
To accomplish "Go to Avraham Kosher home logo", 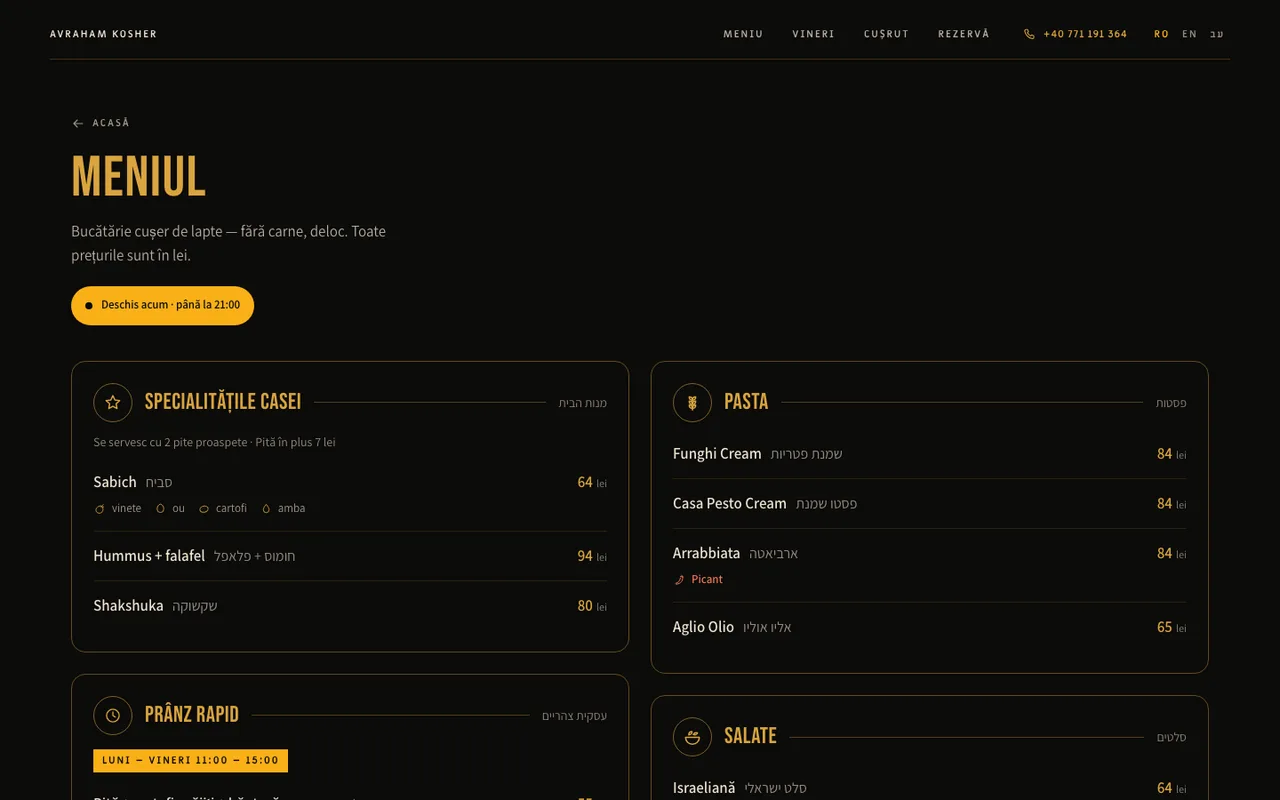I will [x=103, y=34].
